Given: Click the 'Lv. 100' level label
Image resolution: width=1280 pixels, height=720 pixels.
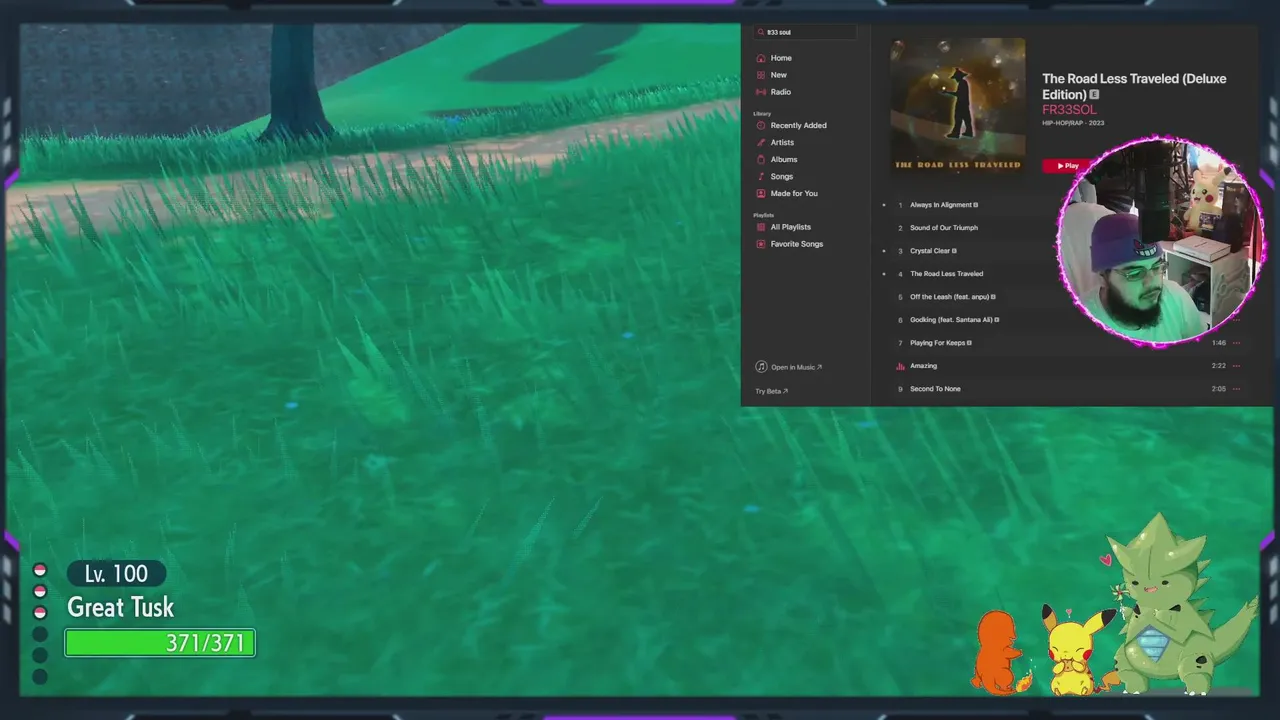Looking at the screenshot, I should [116, 574].
